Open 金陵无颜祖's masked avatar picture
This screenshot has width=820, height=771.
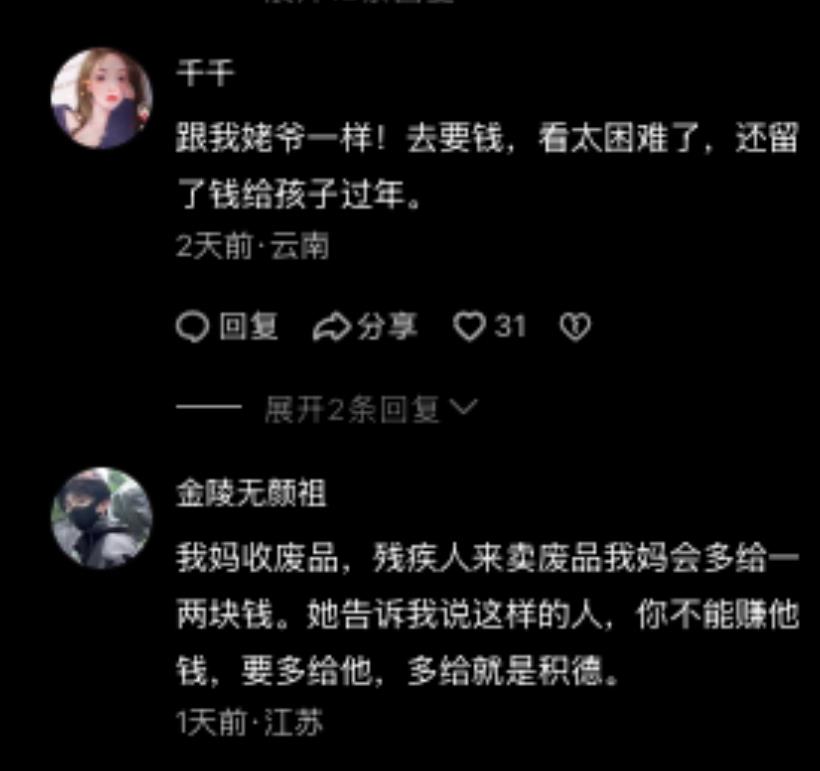(101, 518)
